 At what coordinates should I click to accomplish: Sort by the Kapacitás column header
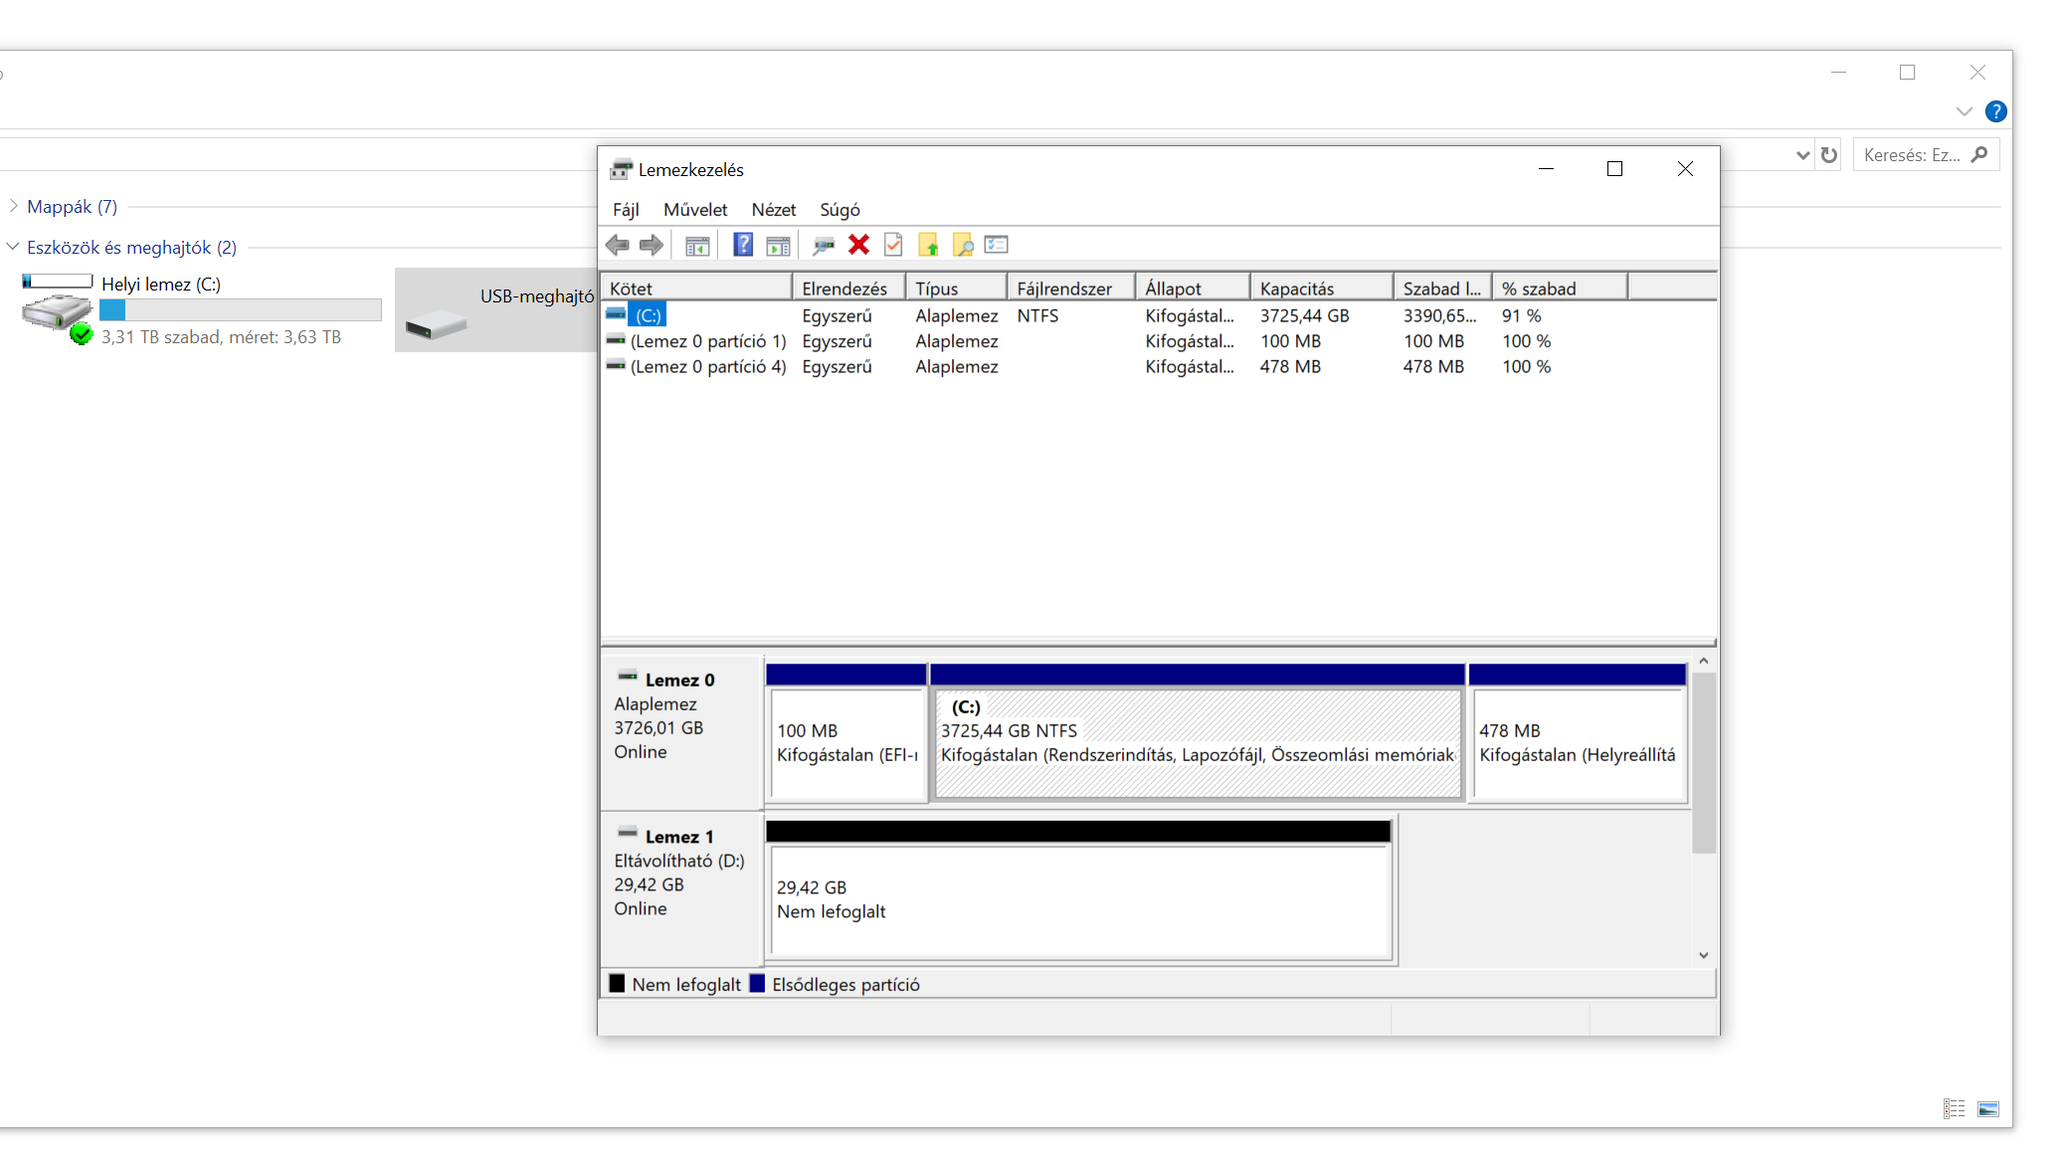click(x=1322, y=288)
